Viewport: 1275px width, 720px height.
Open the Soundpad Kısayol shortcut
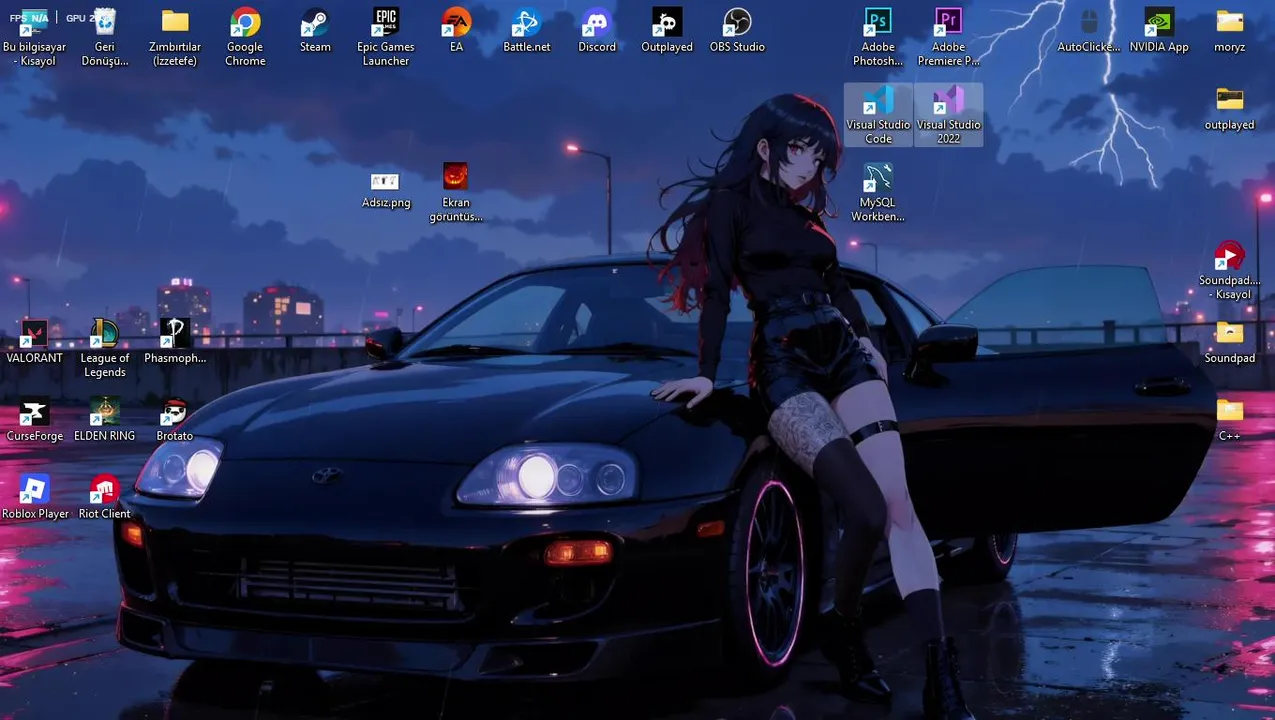[1229, 270]
